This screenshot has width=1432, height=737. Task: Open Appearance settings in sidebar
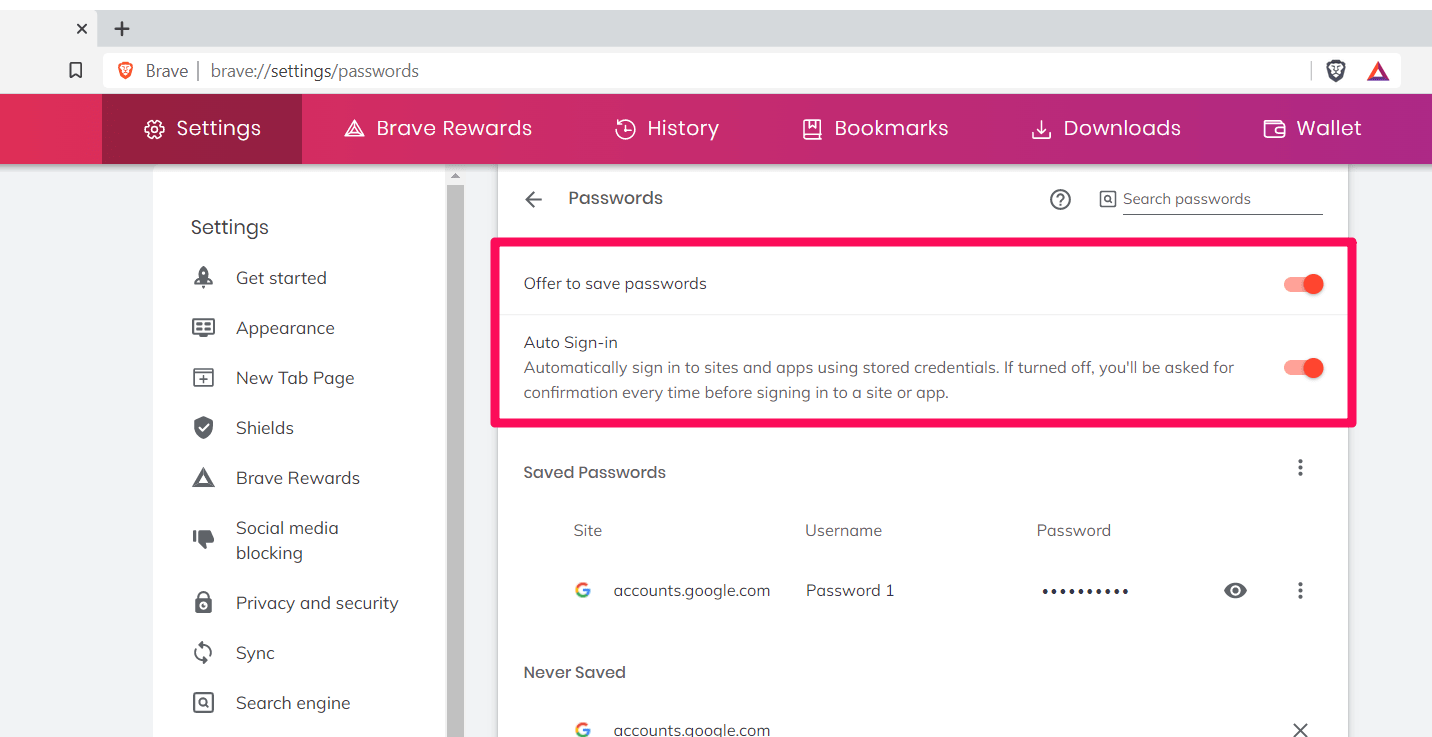[x=285, y=328]
